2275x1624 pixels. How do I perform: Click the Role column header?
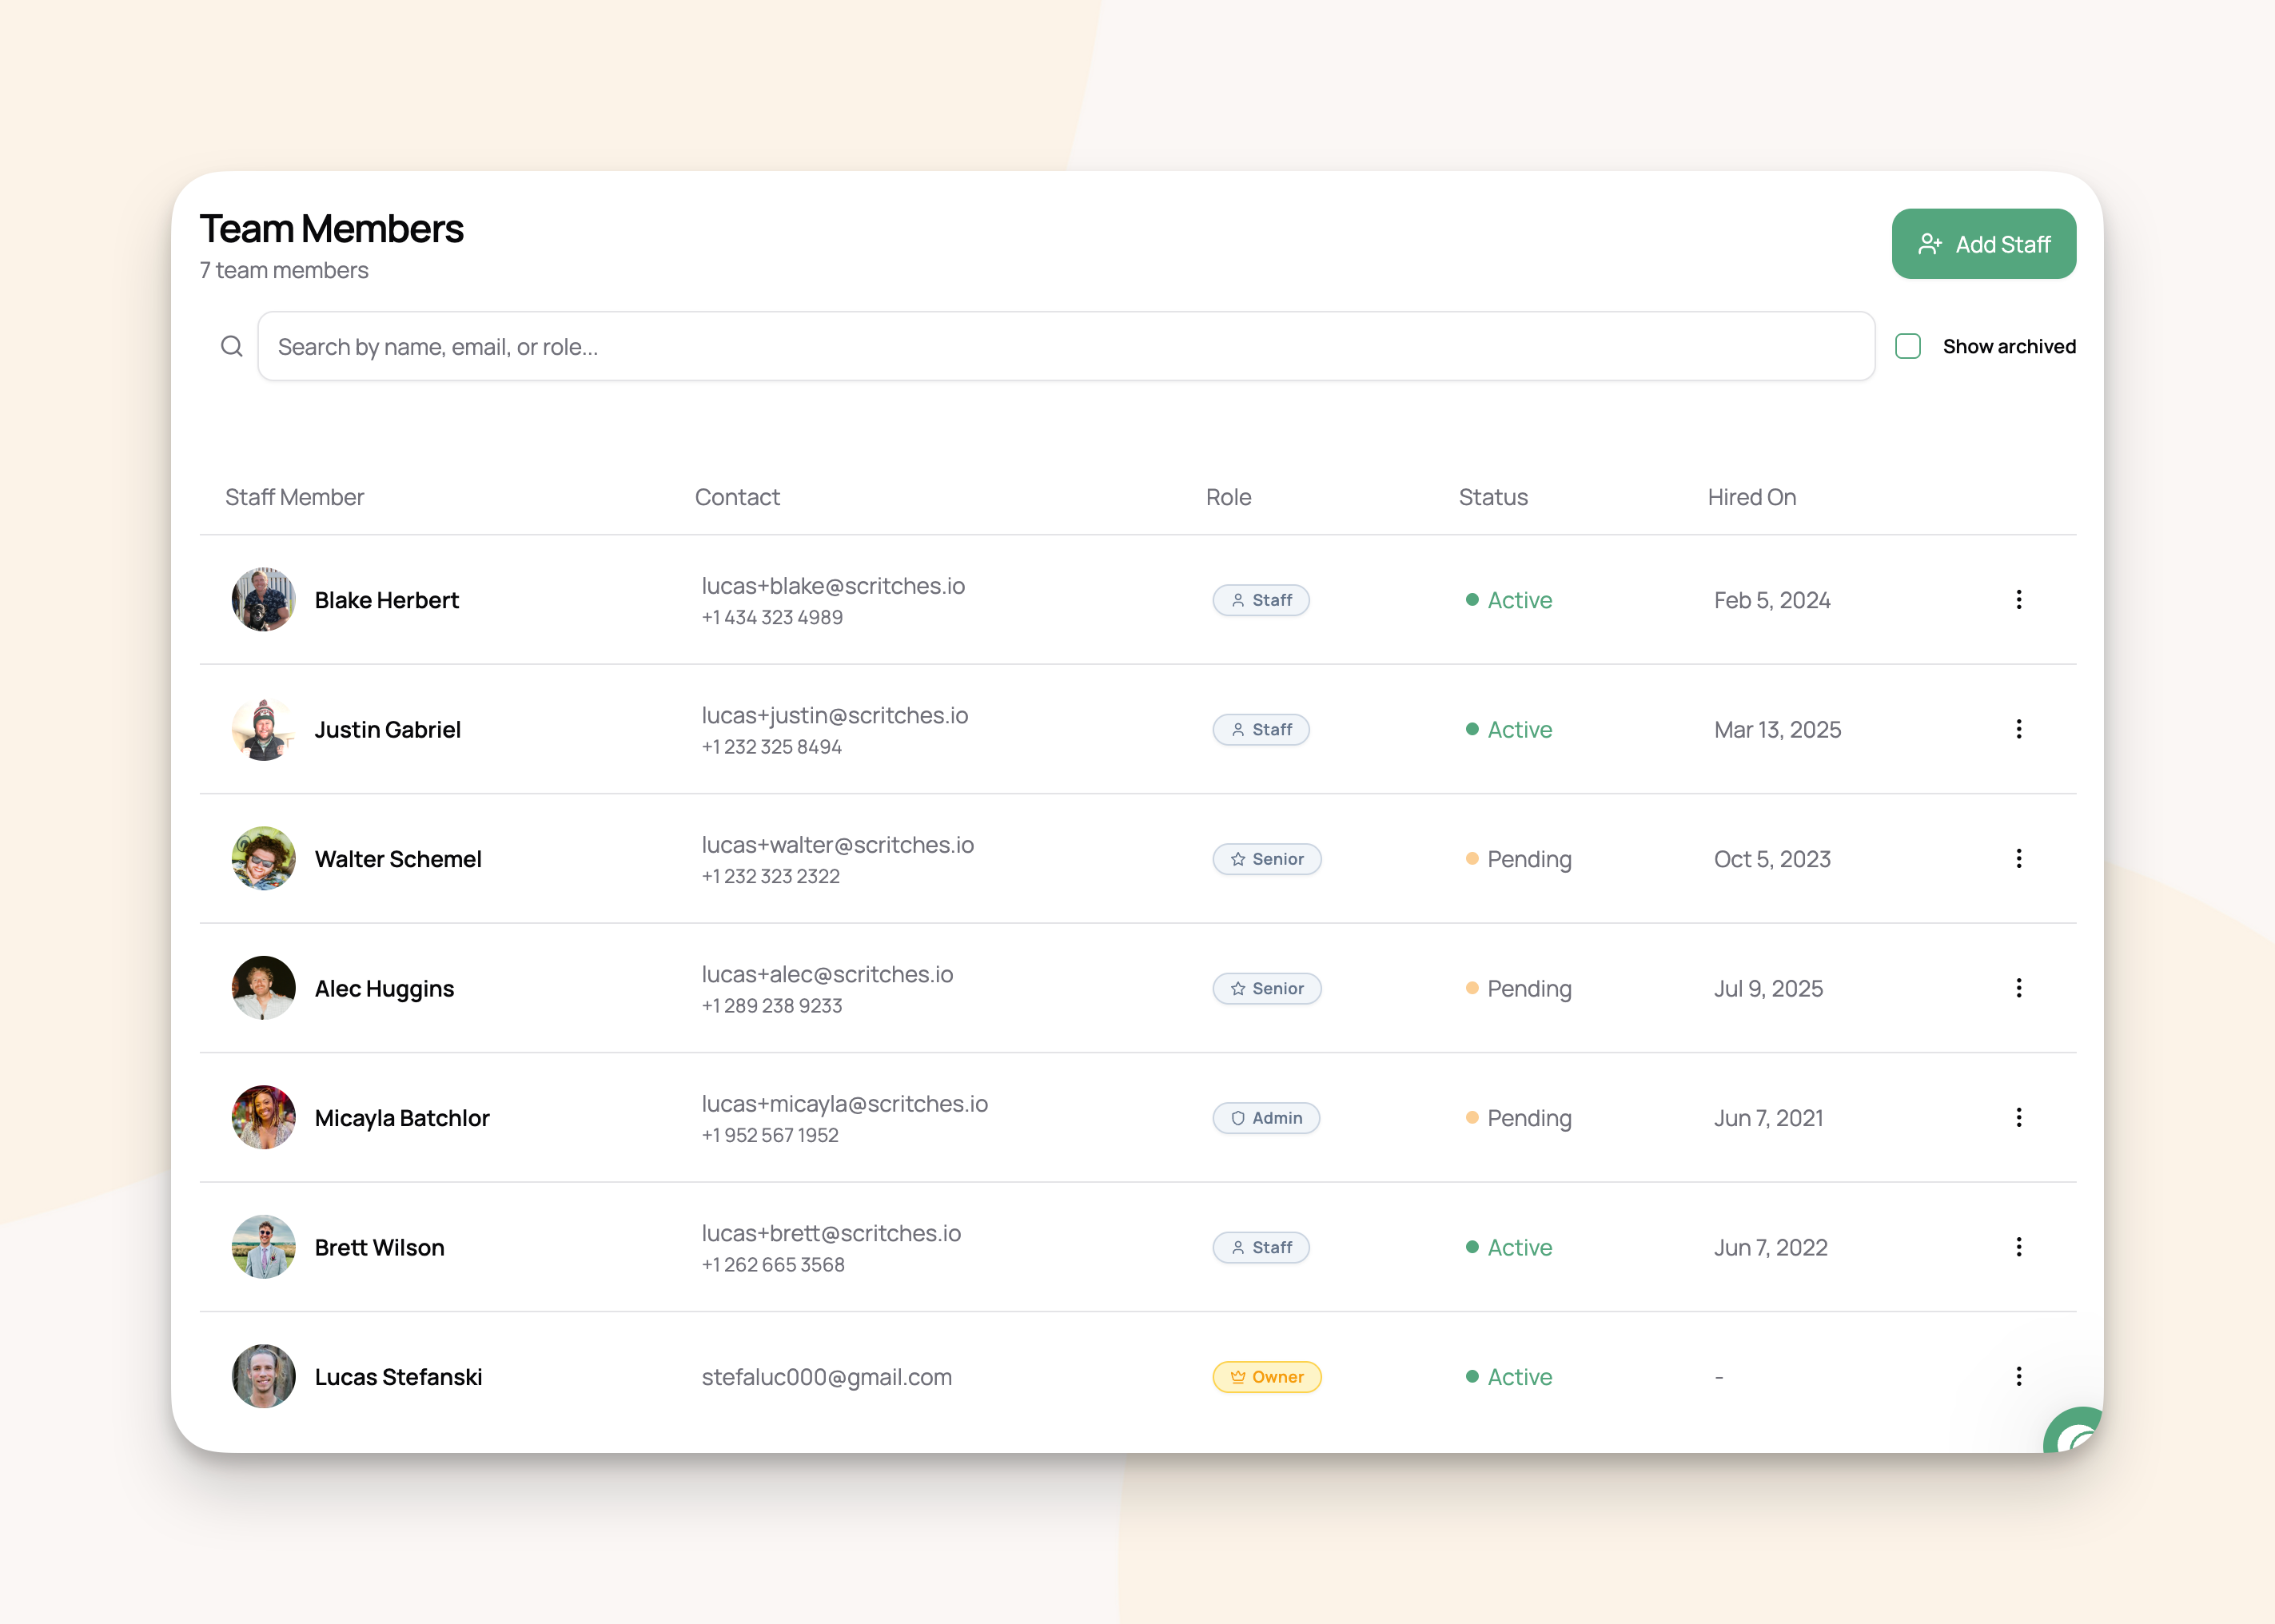pyautogui.click(x=1228, y=497)
